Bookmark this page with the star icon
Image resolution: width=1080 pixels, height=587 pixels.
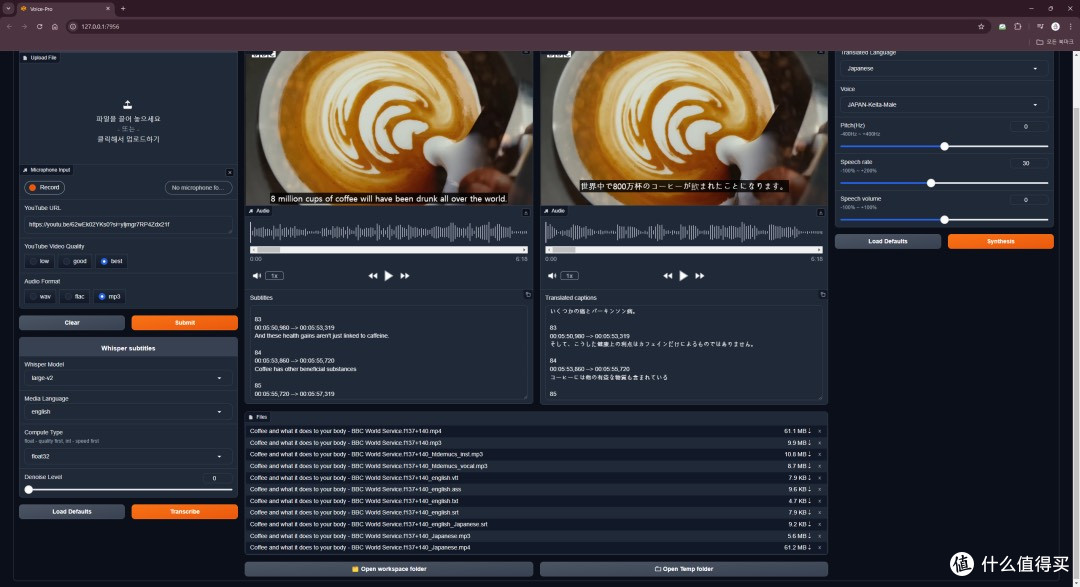click(981, 26)
